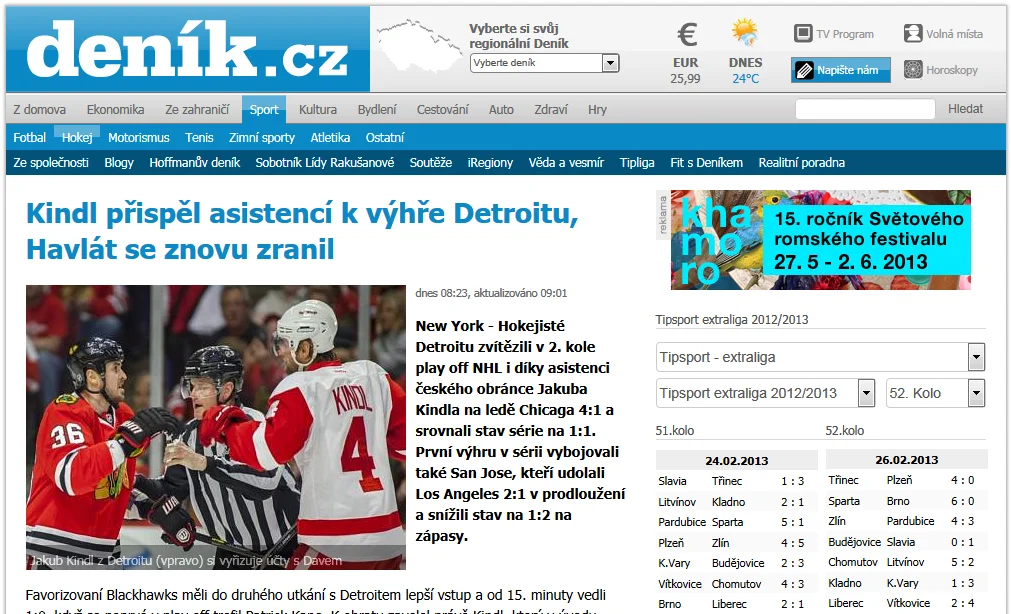The height and width of the screenshot is (614, 1011).
Task: Open Realitní poradna link
Action: tap(801, 162)
